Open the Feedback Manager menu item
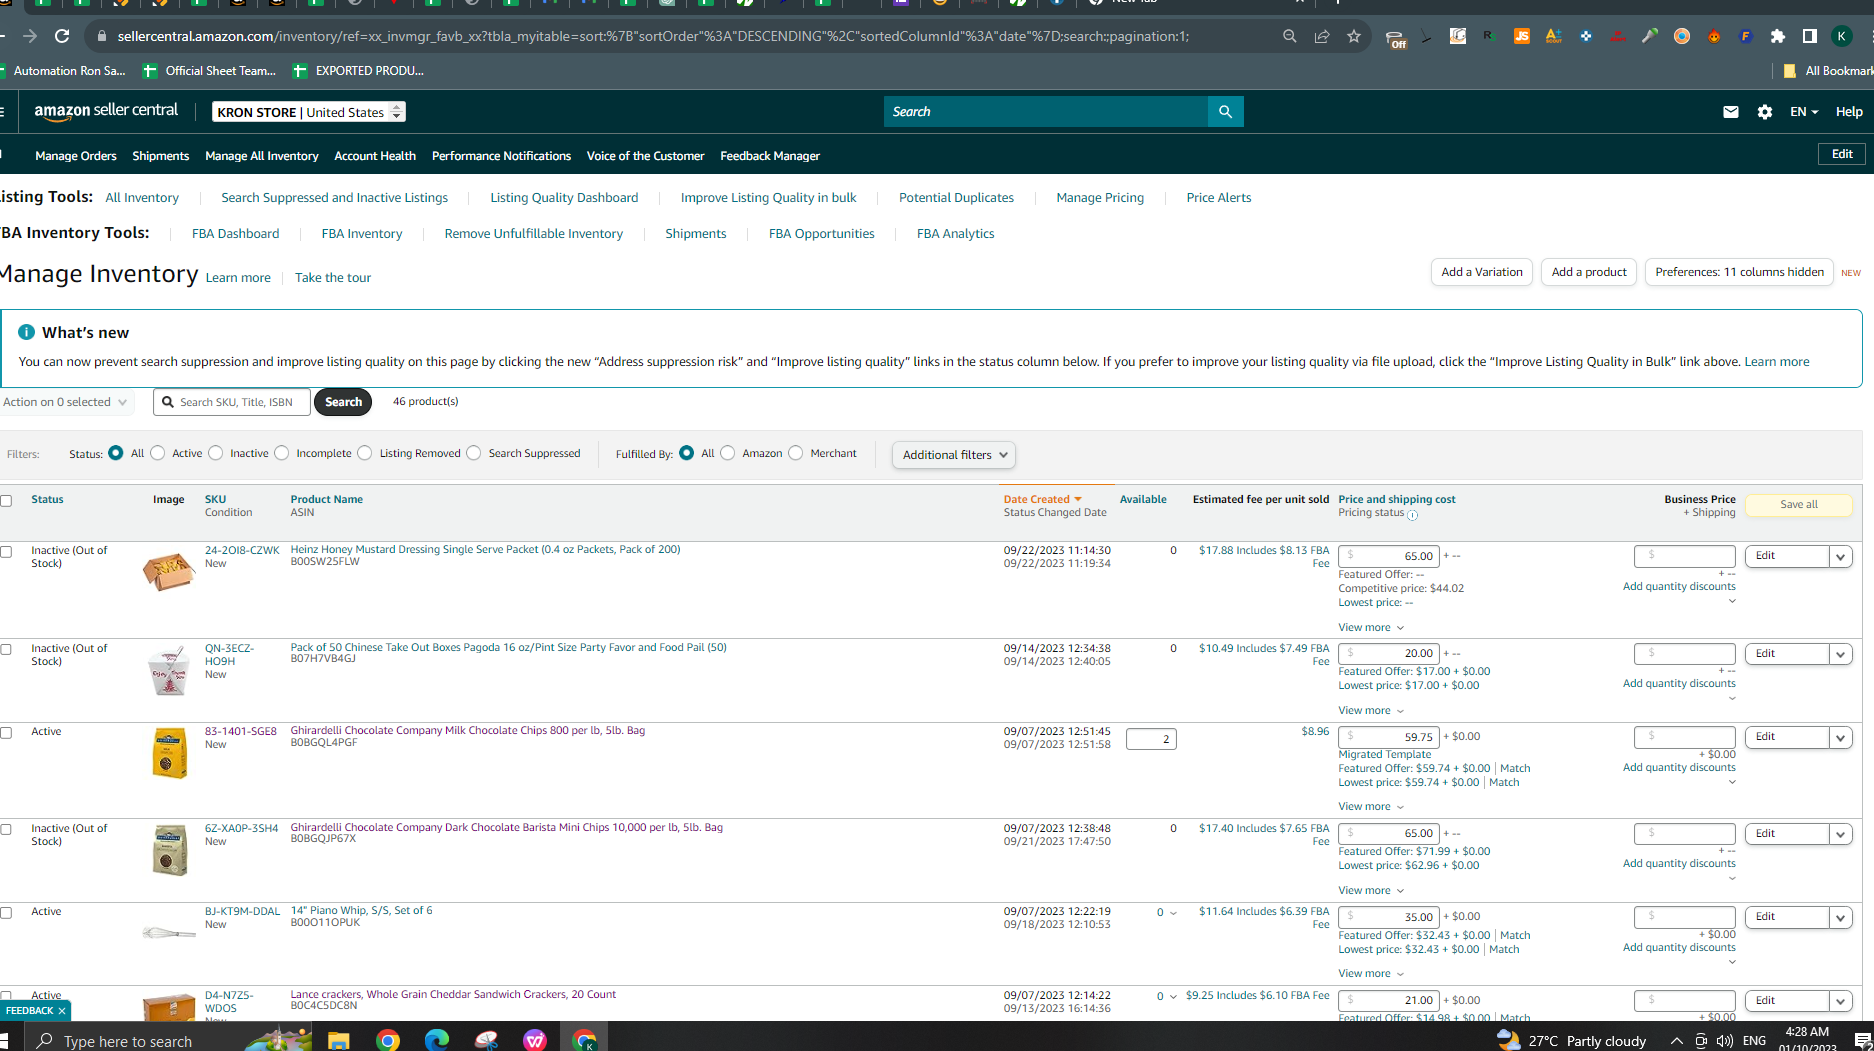This screenshot has width=1874, height=1051. [x=770, y=156]
